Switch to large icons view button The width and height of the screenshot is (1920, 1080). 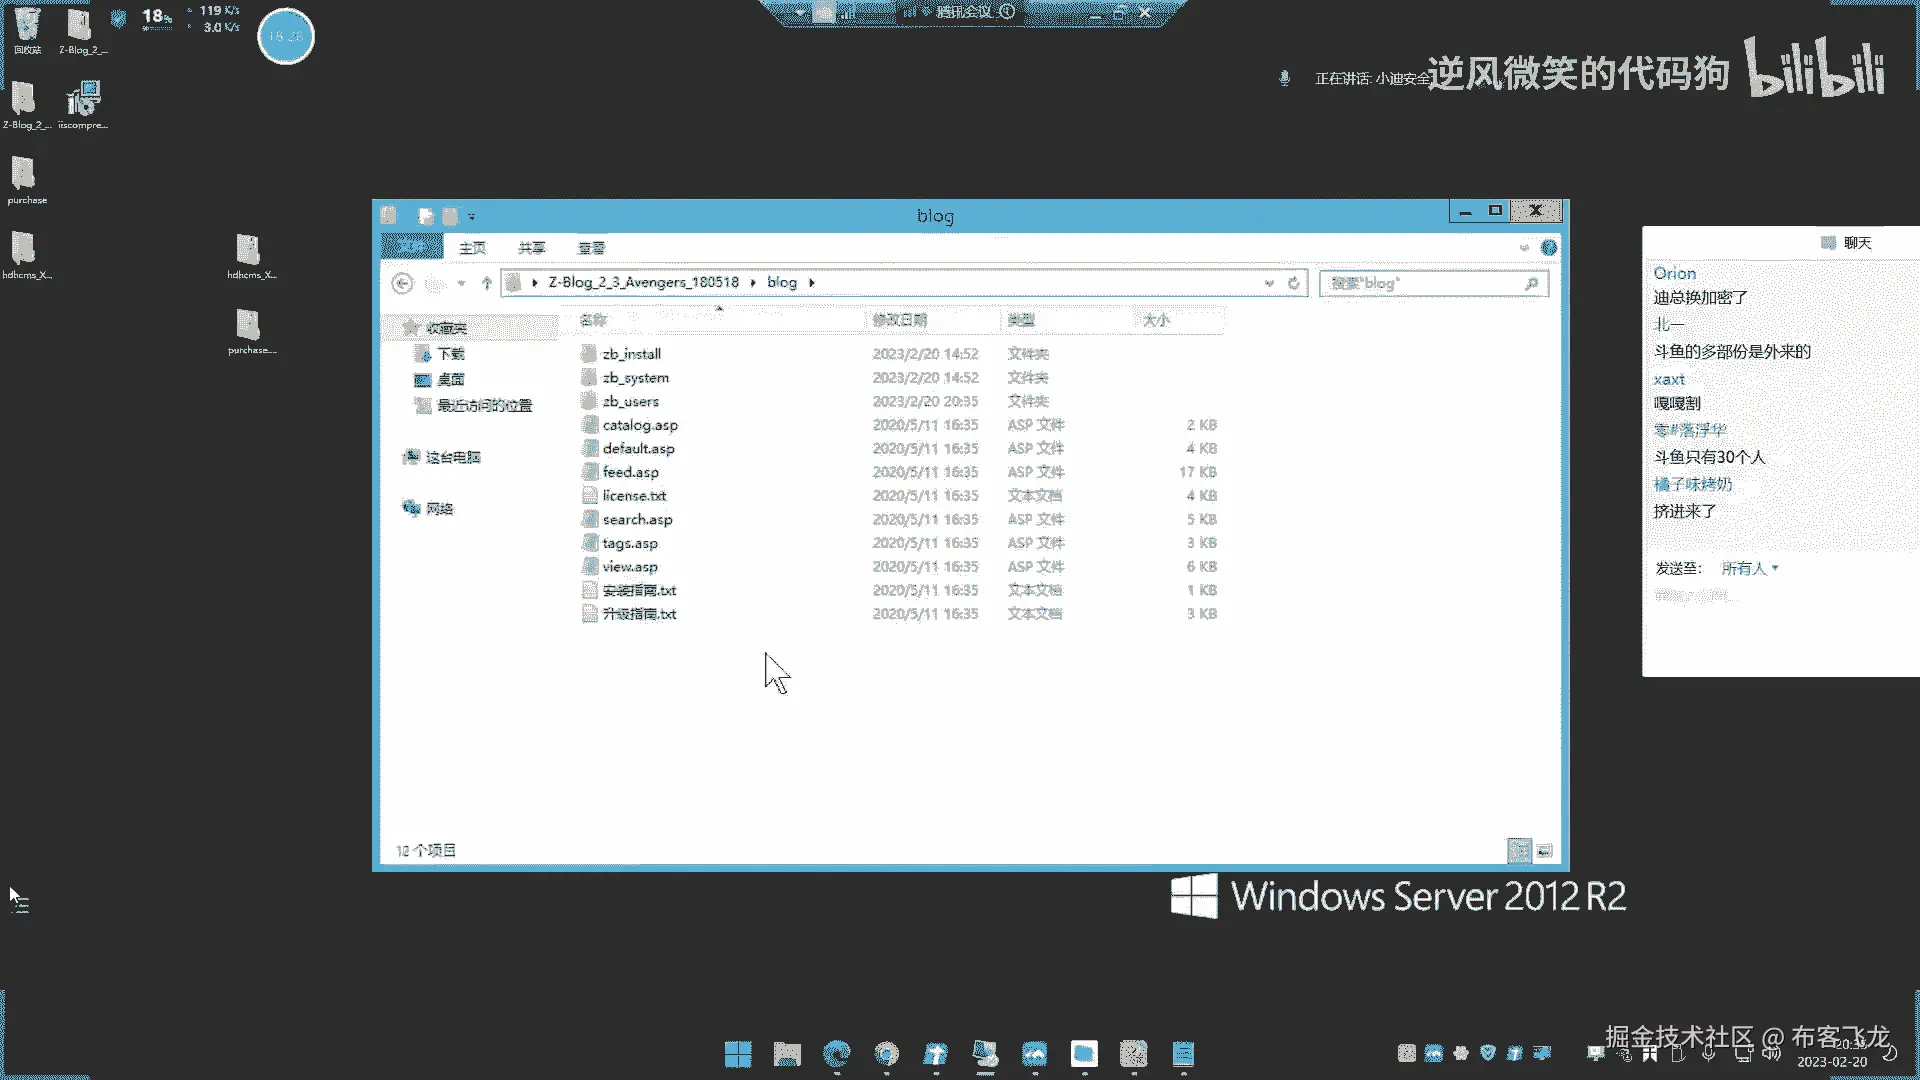pos(1544,851)
